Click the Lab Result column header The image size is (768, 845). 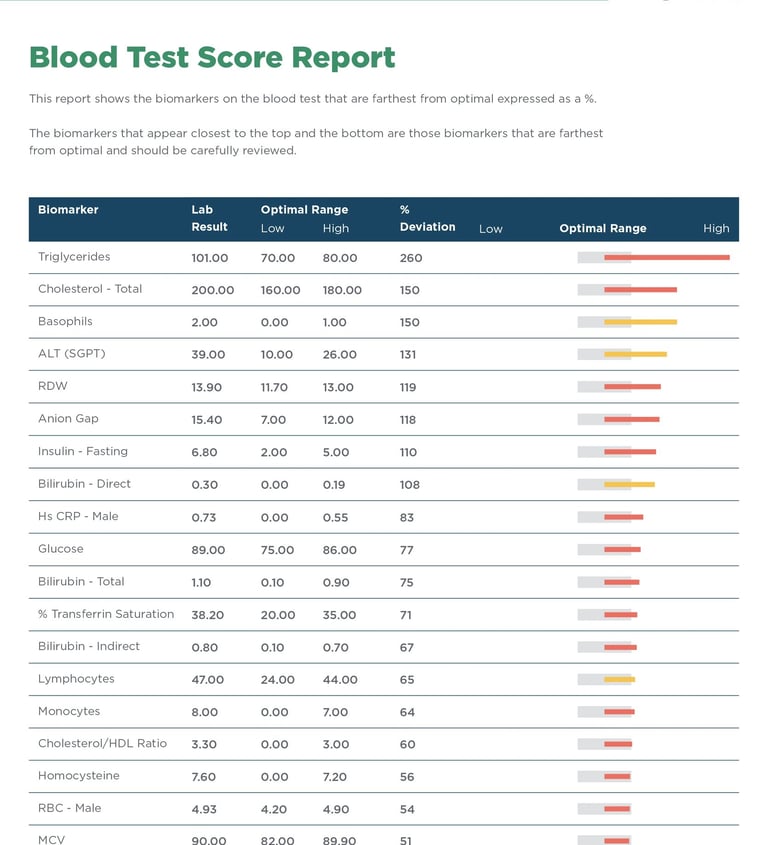(x=210, y=218)
